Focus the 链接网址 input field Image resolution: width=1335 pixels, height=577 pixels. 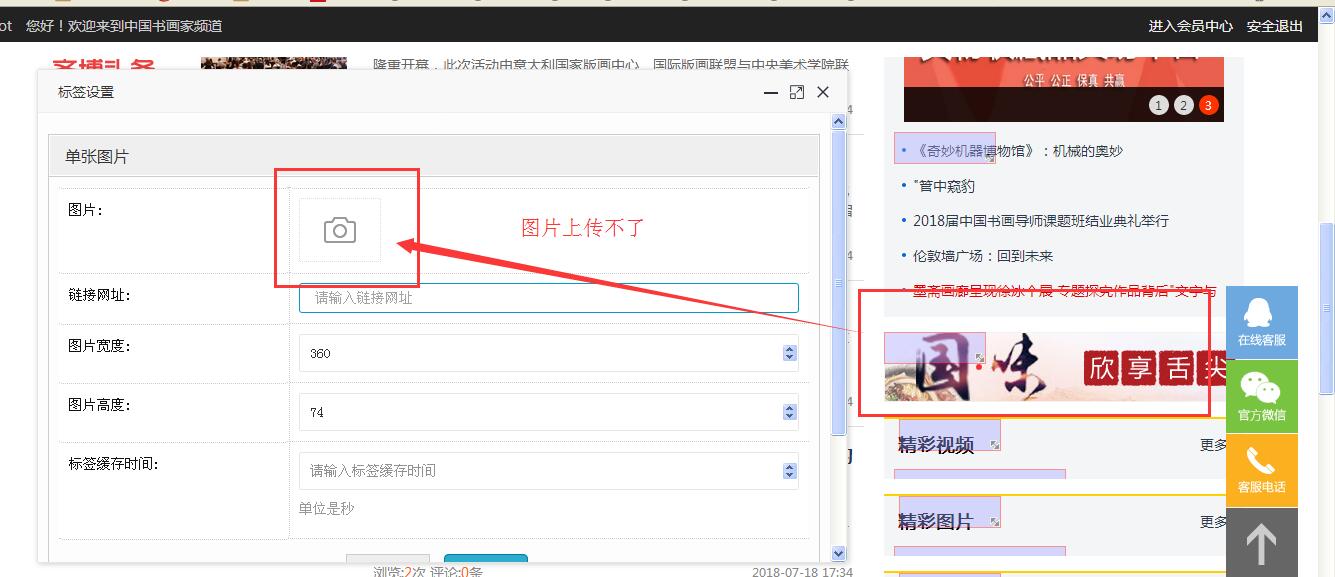point(548,298)
